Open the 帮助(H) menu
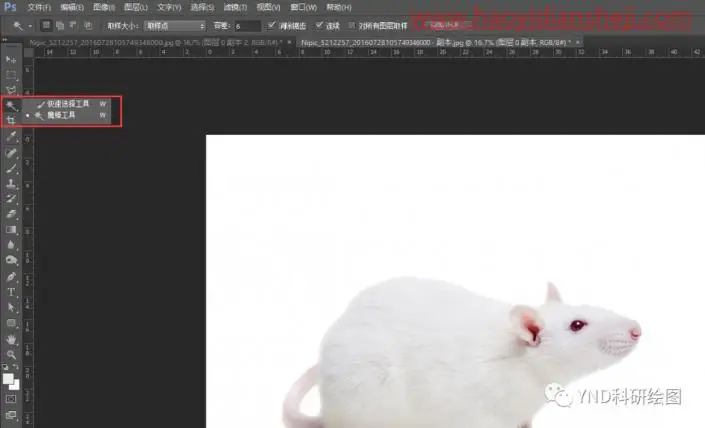Image resolution: width=705 pixels, height=428 pixels. point(339,8)
